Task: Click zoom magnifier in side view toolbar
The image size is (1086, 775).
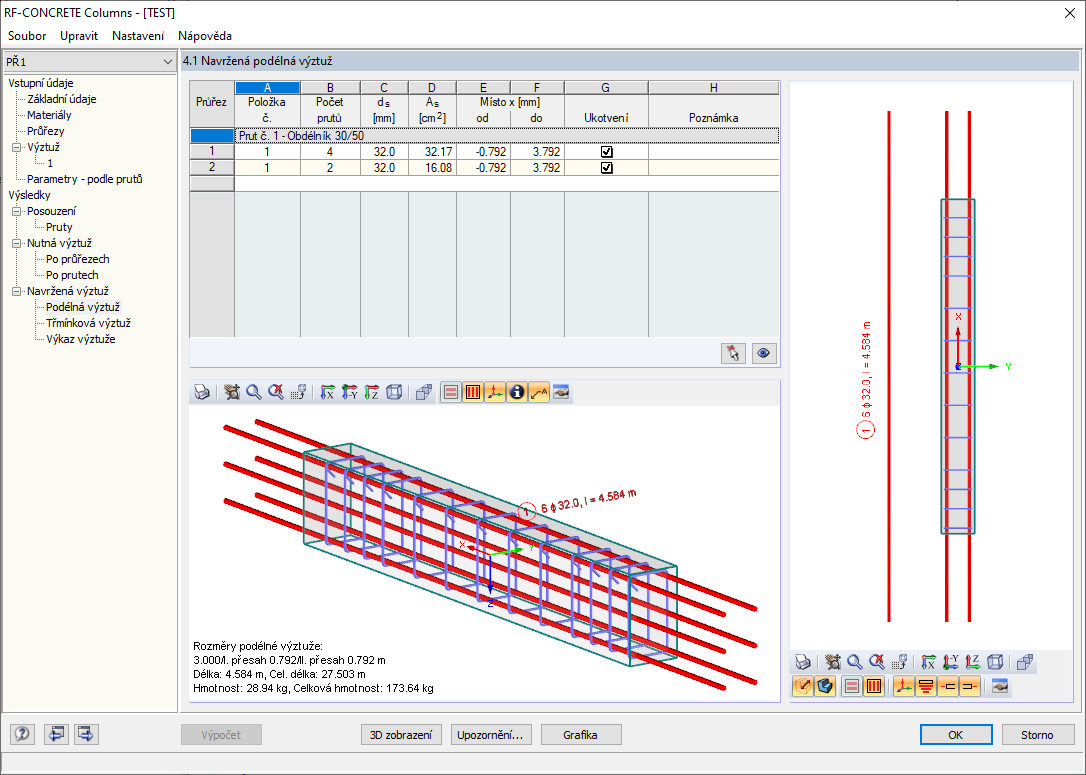Action: 855,662
